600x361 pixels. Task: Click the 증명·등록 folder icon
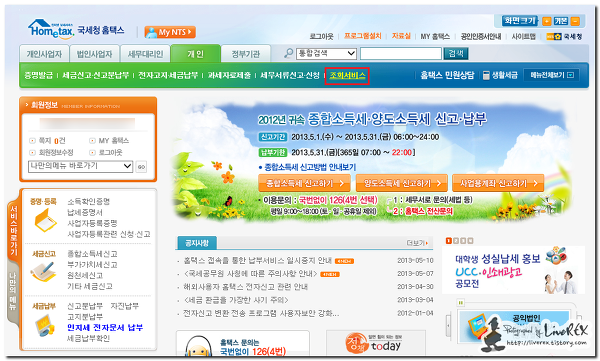(45, 221)
